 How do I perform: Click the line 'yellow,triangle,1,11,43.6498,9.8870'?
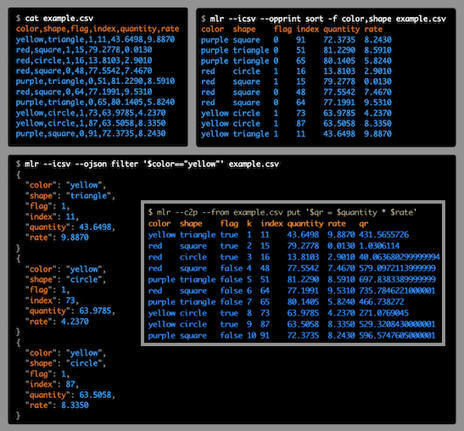[x=95, y=39]
